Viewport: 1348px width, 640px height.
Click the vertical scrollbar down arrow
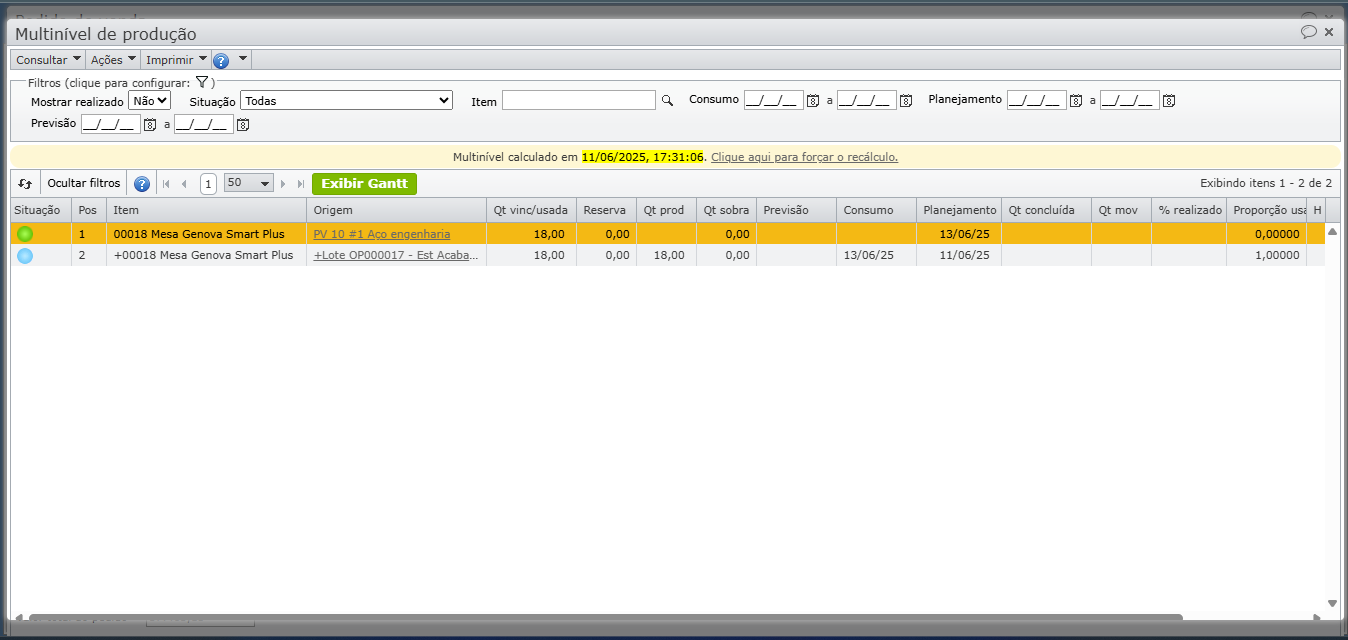pos(1332,603)
